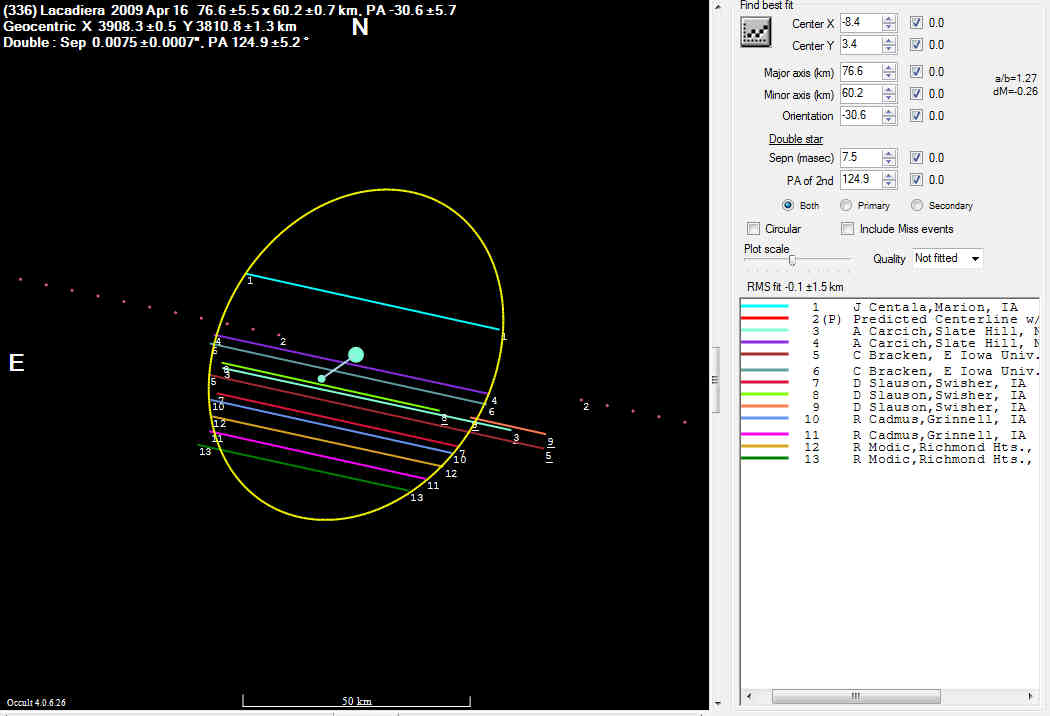This screenshot has width=1050, height=716.
Task: Decrease Center Y with the down arrow
Action: tap(889, 49)
